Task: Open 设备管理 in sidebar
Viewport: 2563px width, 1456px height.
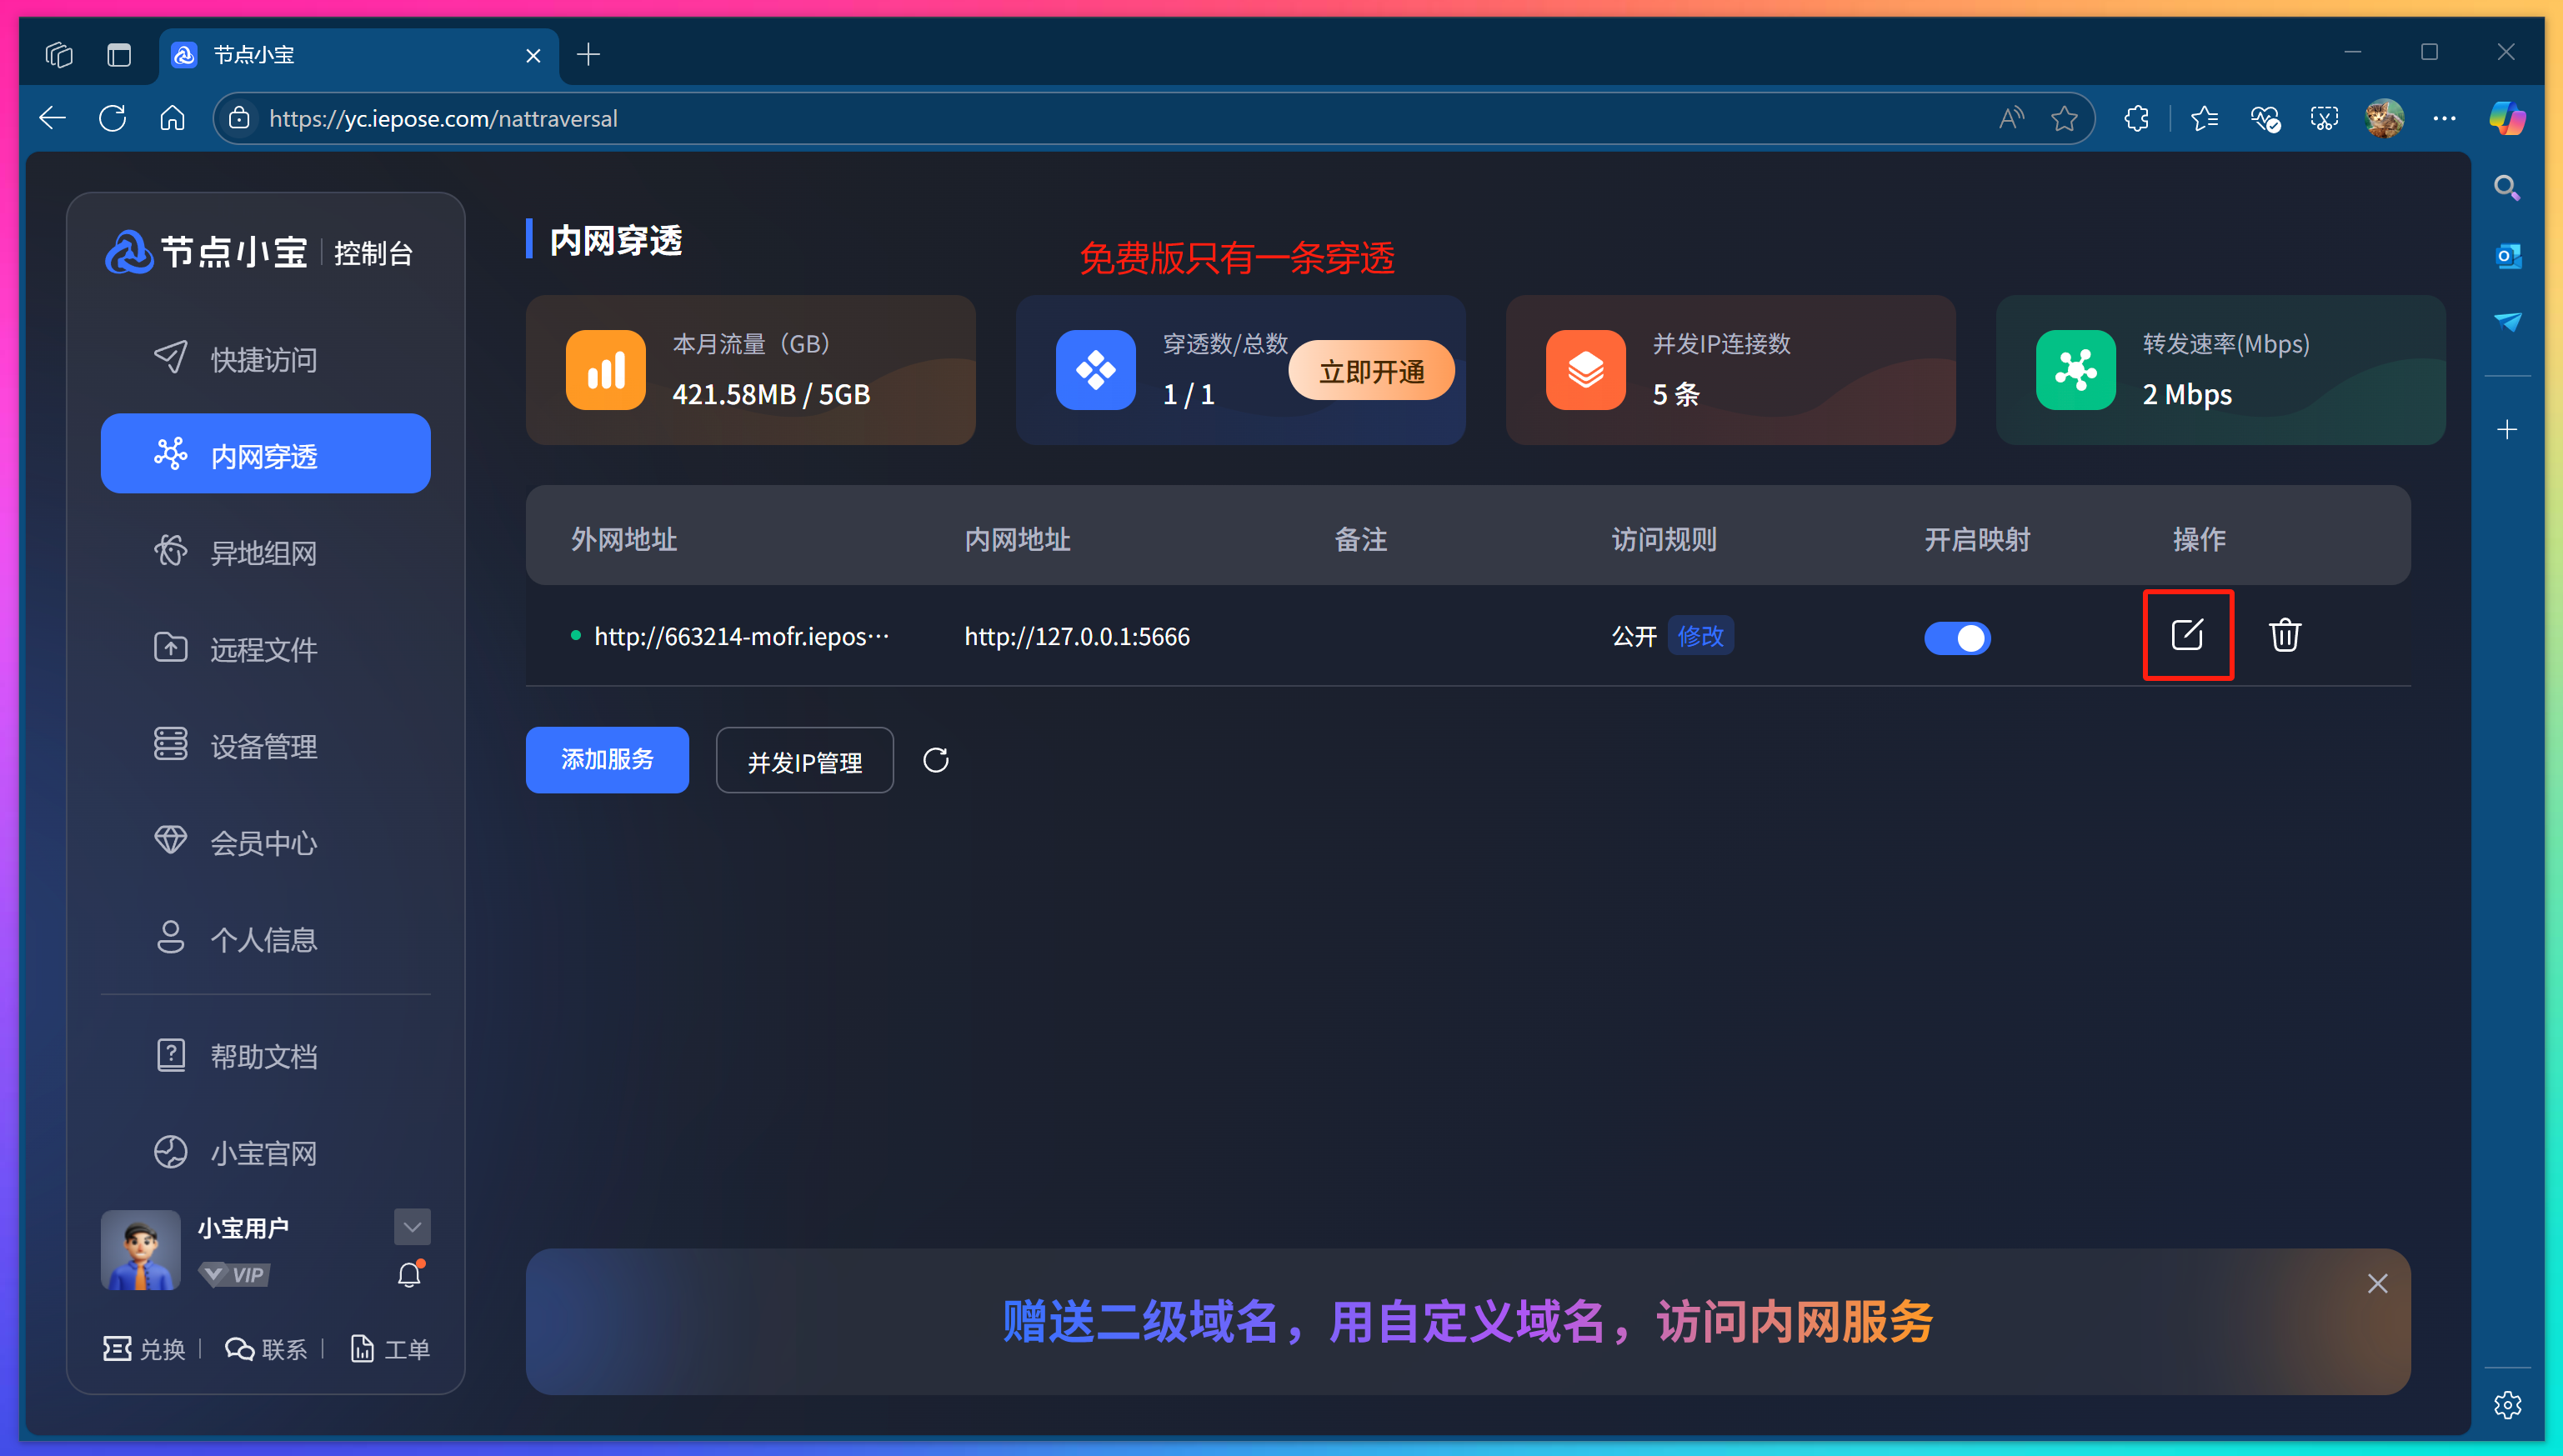Action: click(264, 745)
